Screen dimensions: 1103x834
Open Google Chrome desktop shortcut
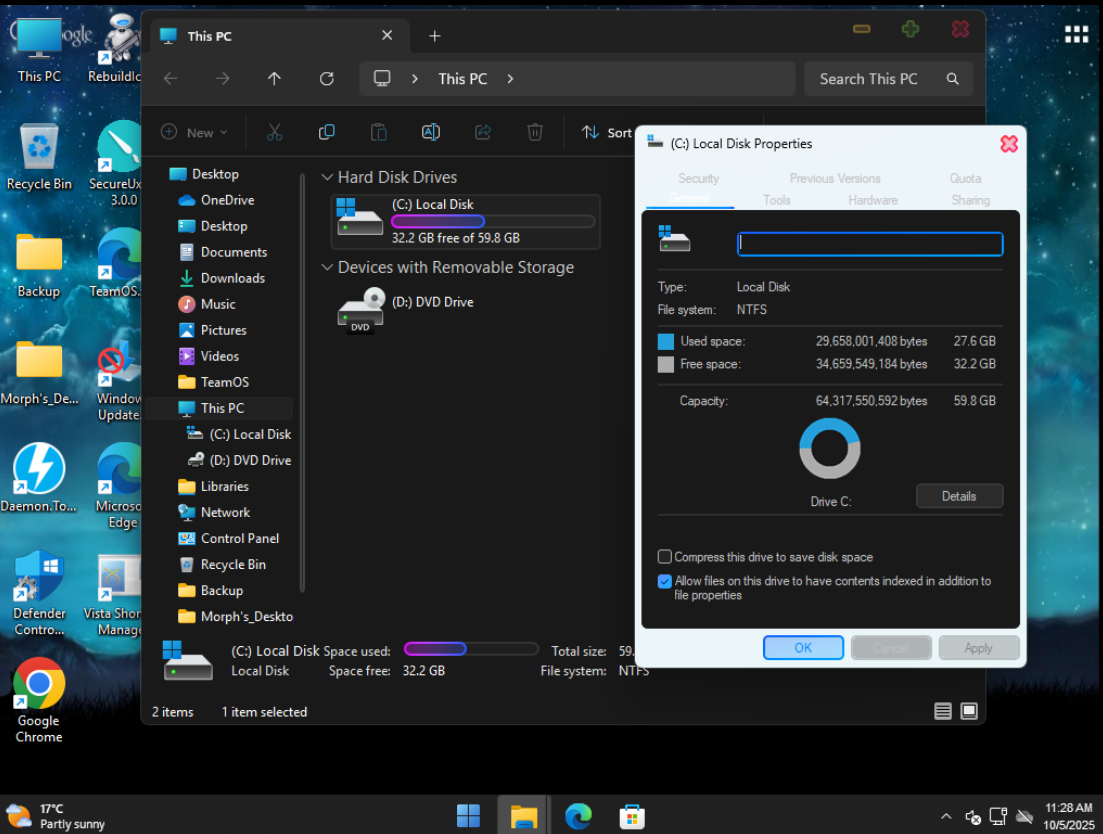(x=39, y=685)
